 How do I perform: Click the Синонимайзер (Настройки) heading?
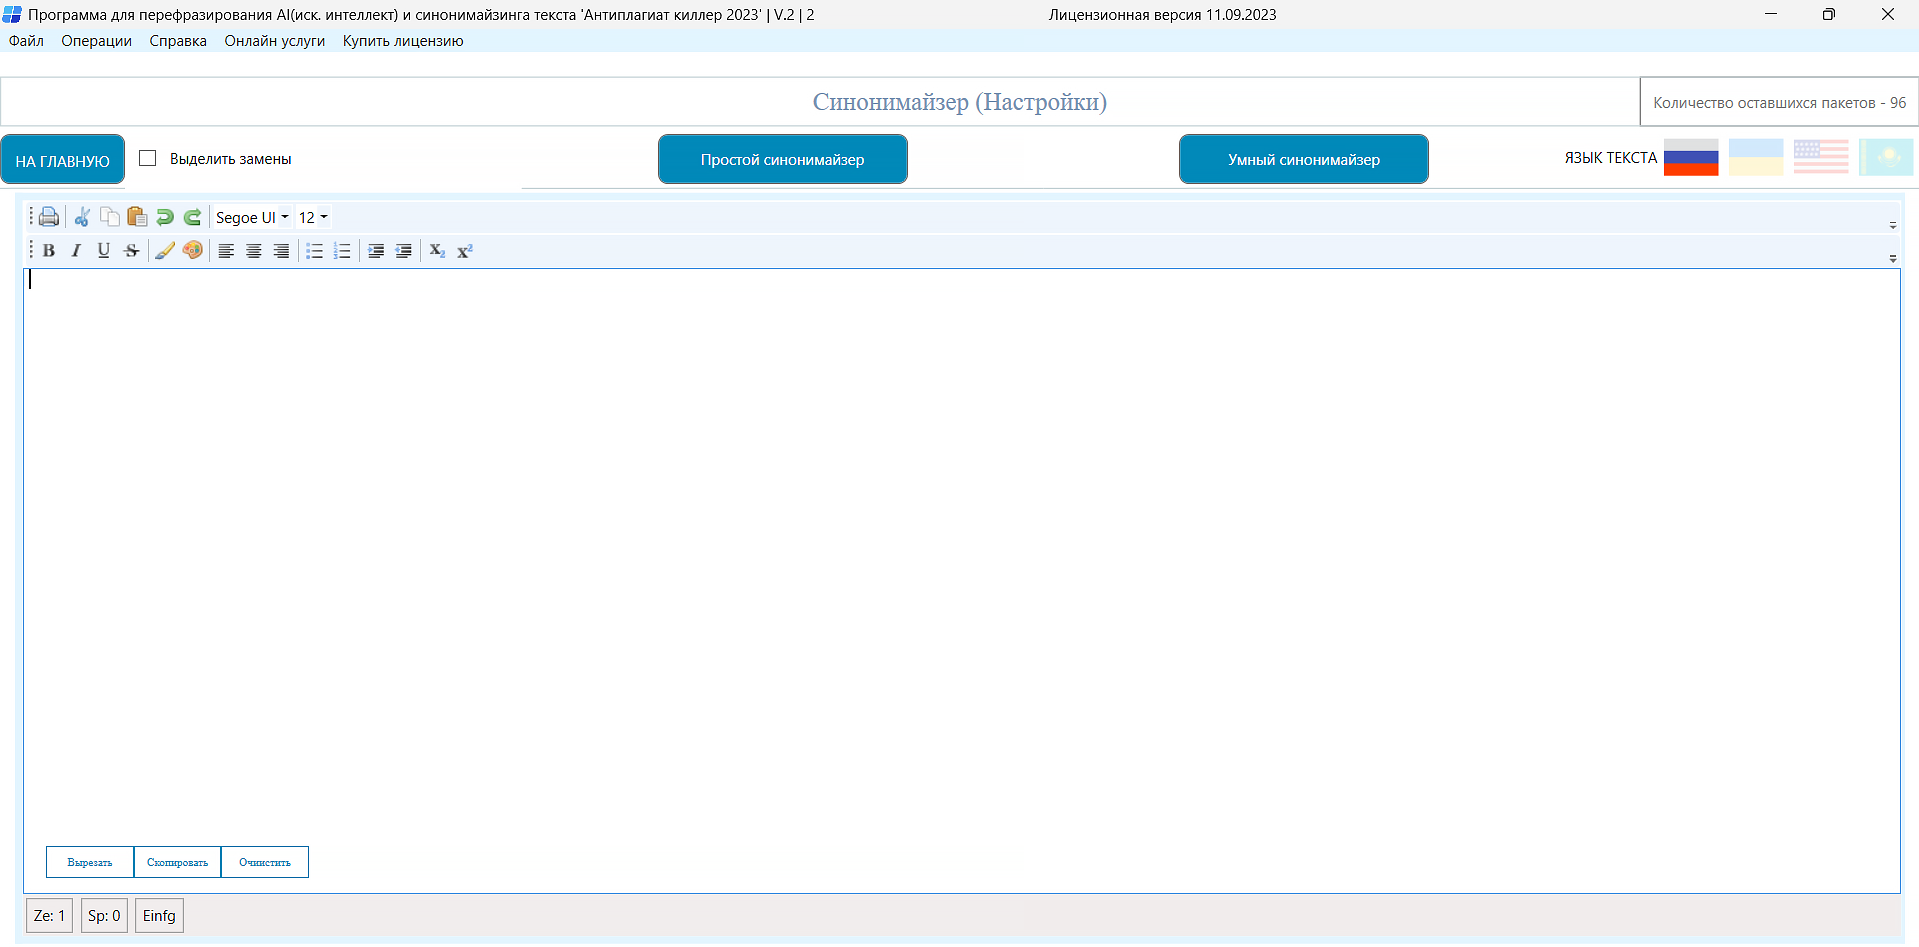pos(959,102)
